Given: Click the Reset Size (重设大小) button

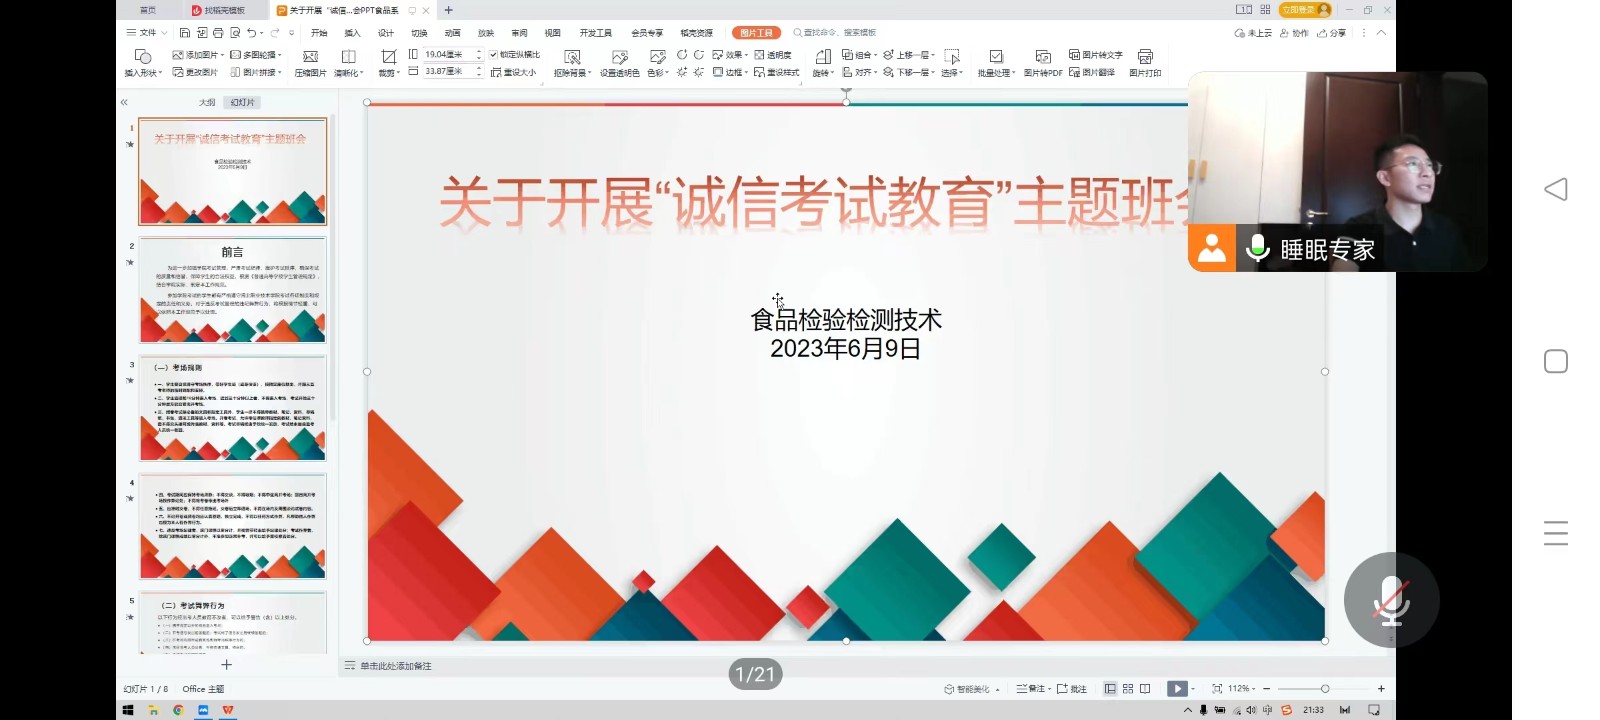Looking at the screenshot, I should (514, 72).
